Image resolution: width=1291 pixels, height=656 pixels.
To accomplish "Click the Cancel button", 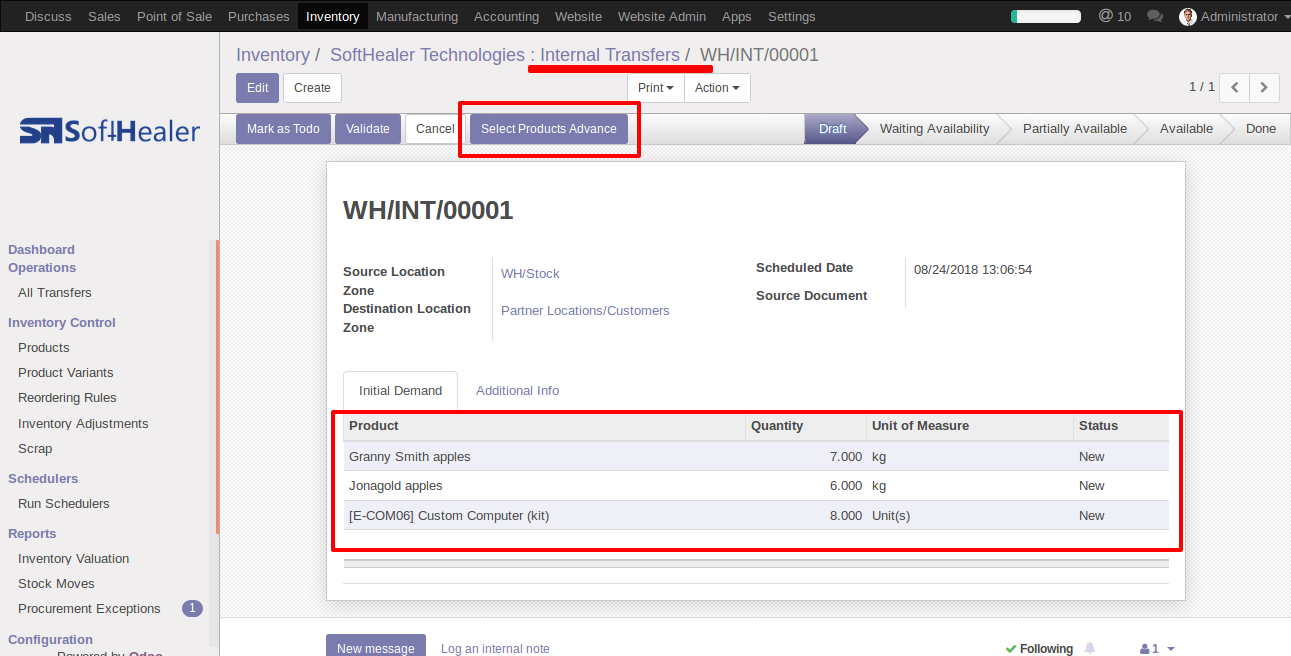I will [435, 129].
